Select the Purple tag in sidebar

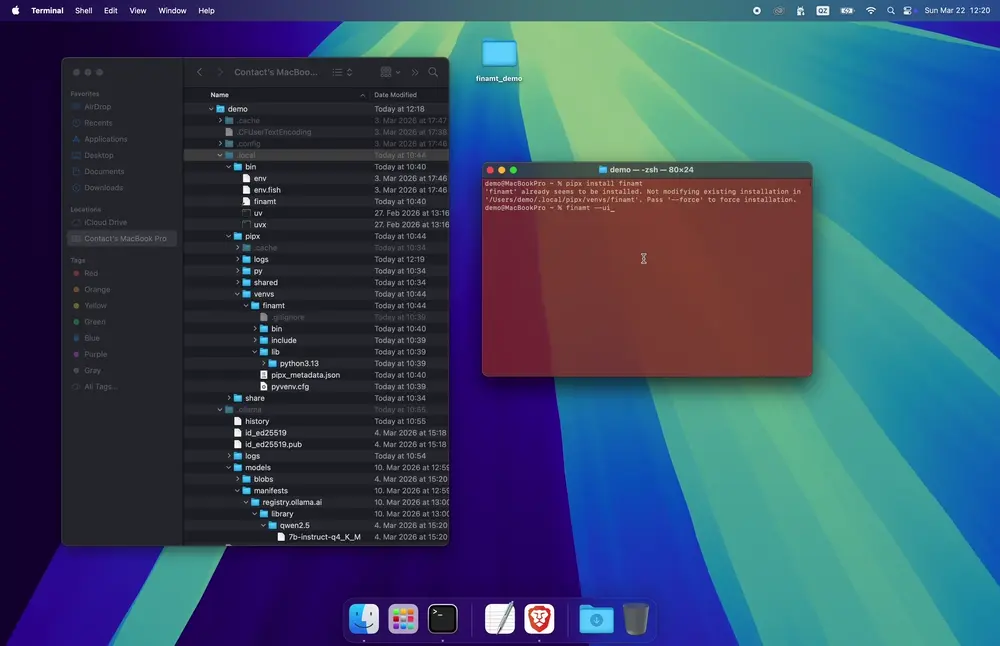[95, 354]
